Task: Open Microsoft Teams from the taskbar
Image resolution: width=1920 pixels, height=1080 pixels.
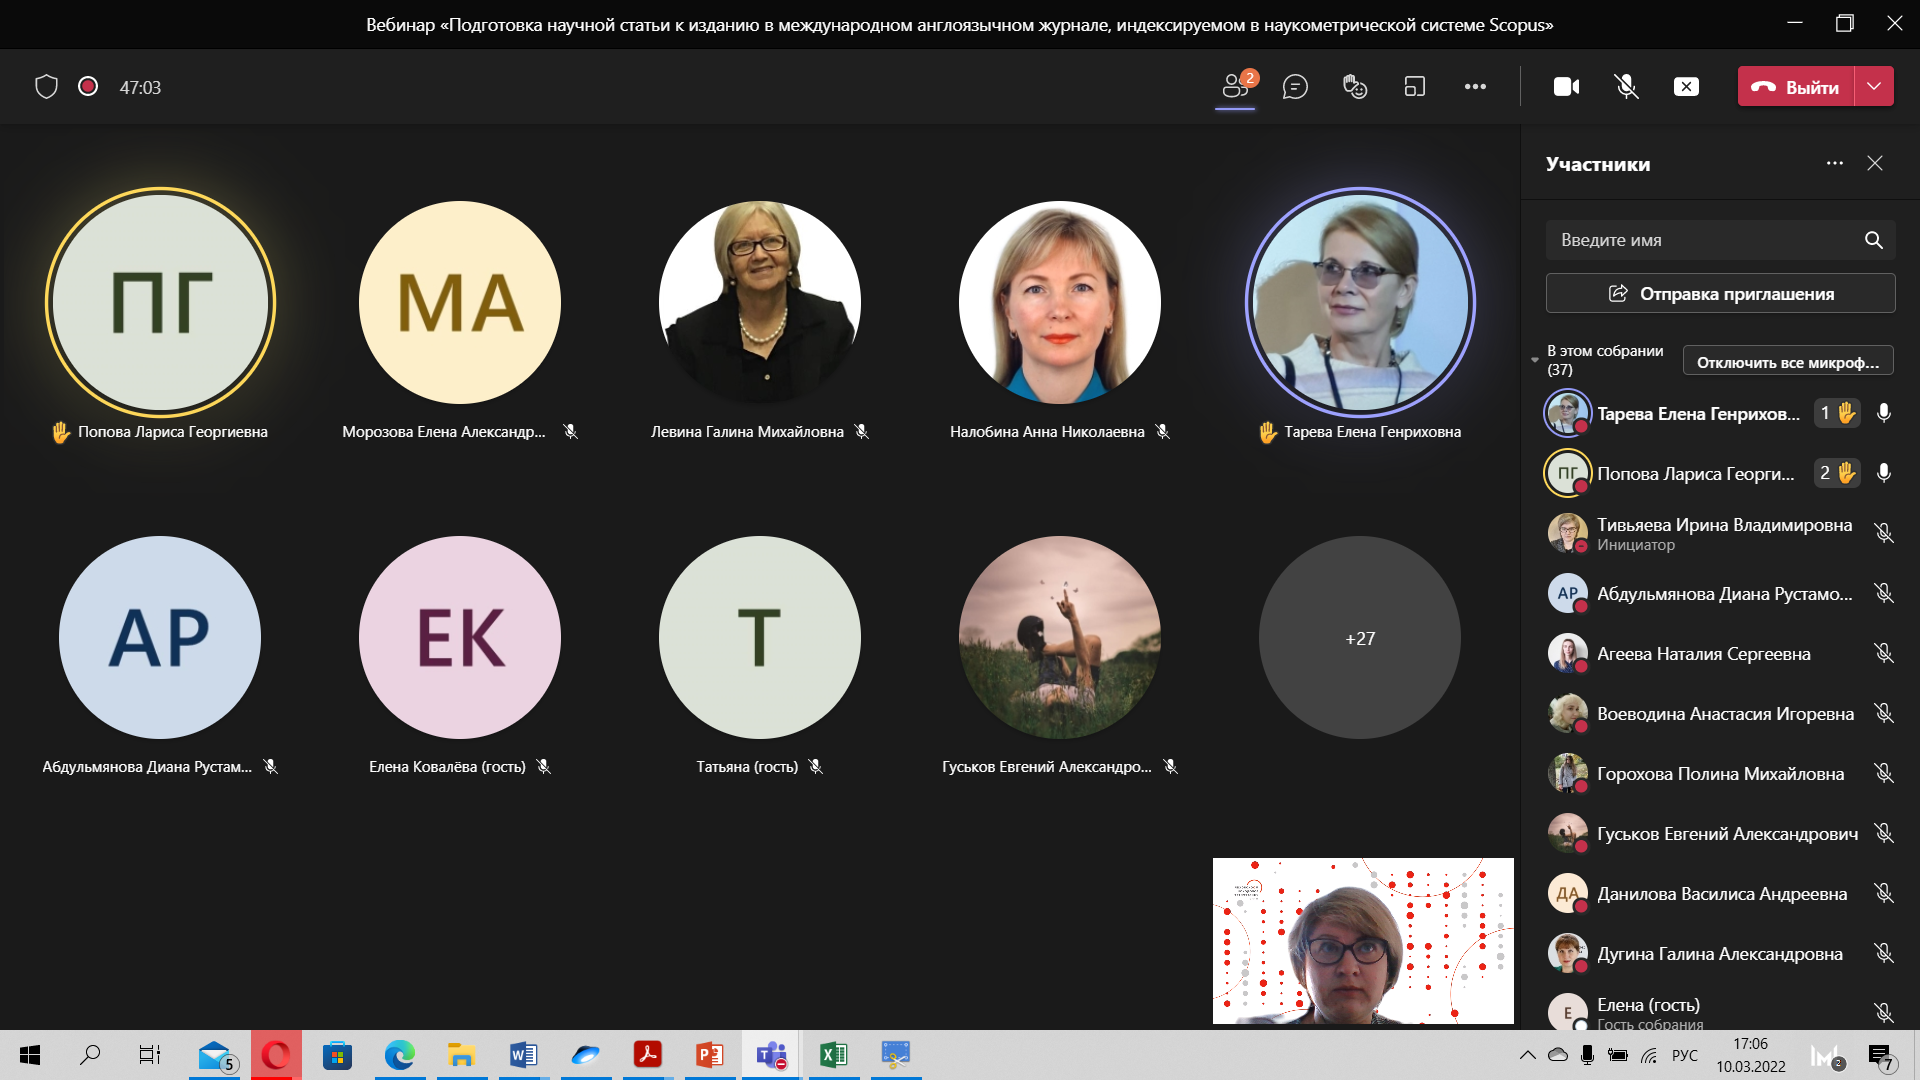Action: coord(771,1055)
